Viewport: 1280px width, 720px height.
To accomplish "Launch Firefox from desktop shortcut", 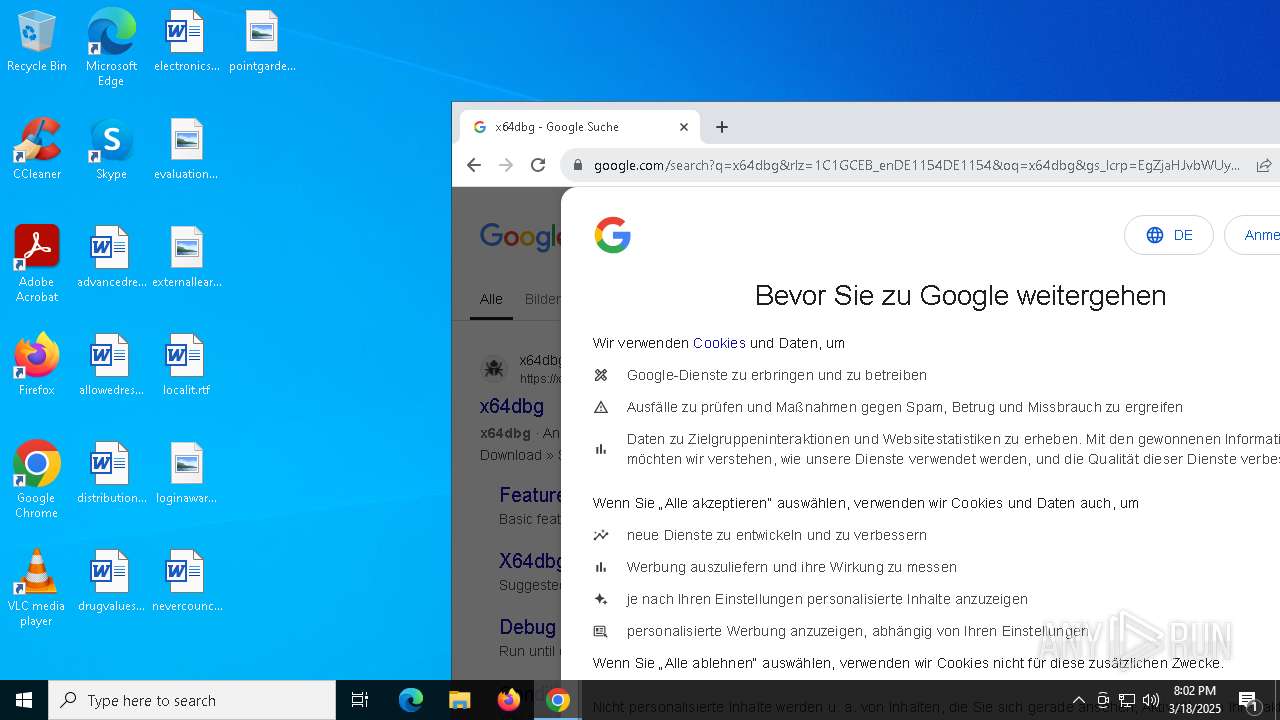I will pyautogui.click(x=37, y=365).
